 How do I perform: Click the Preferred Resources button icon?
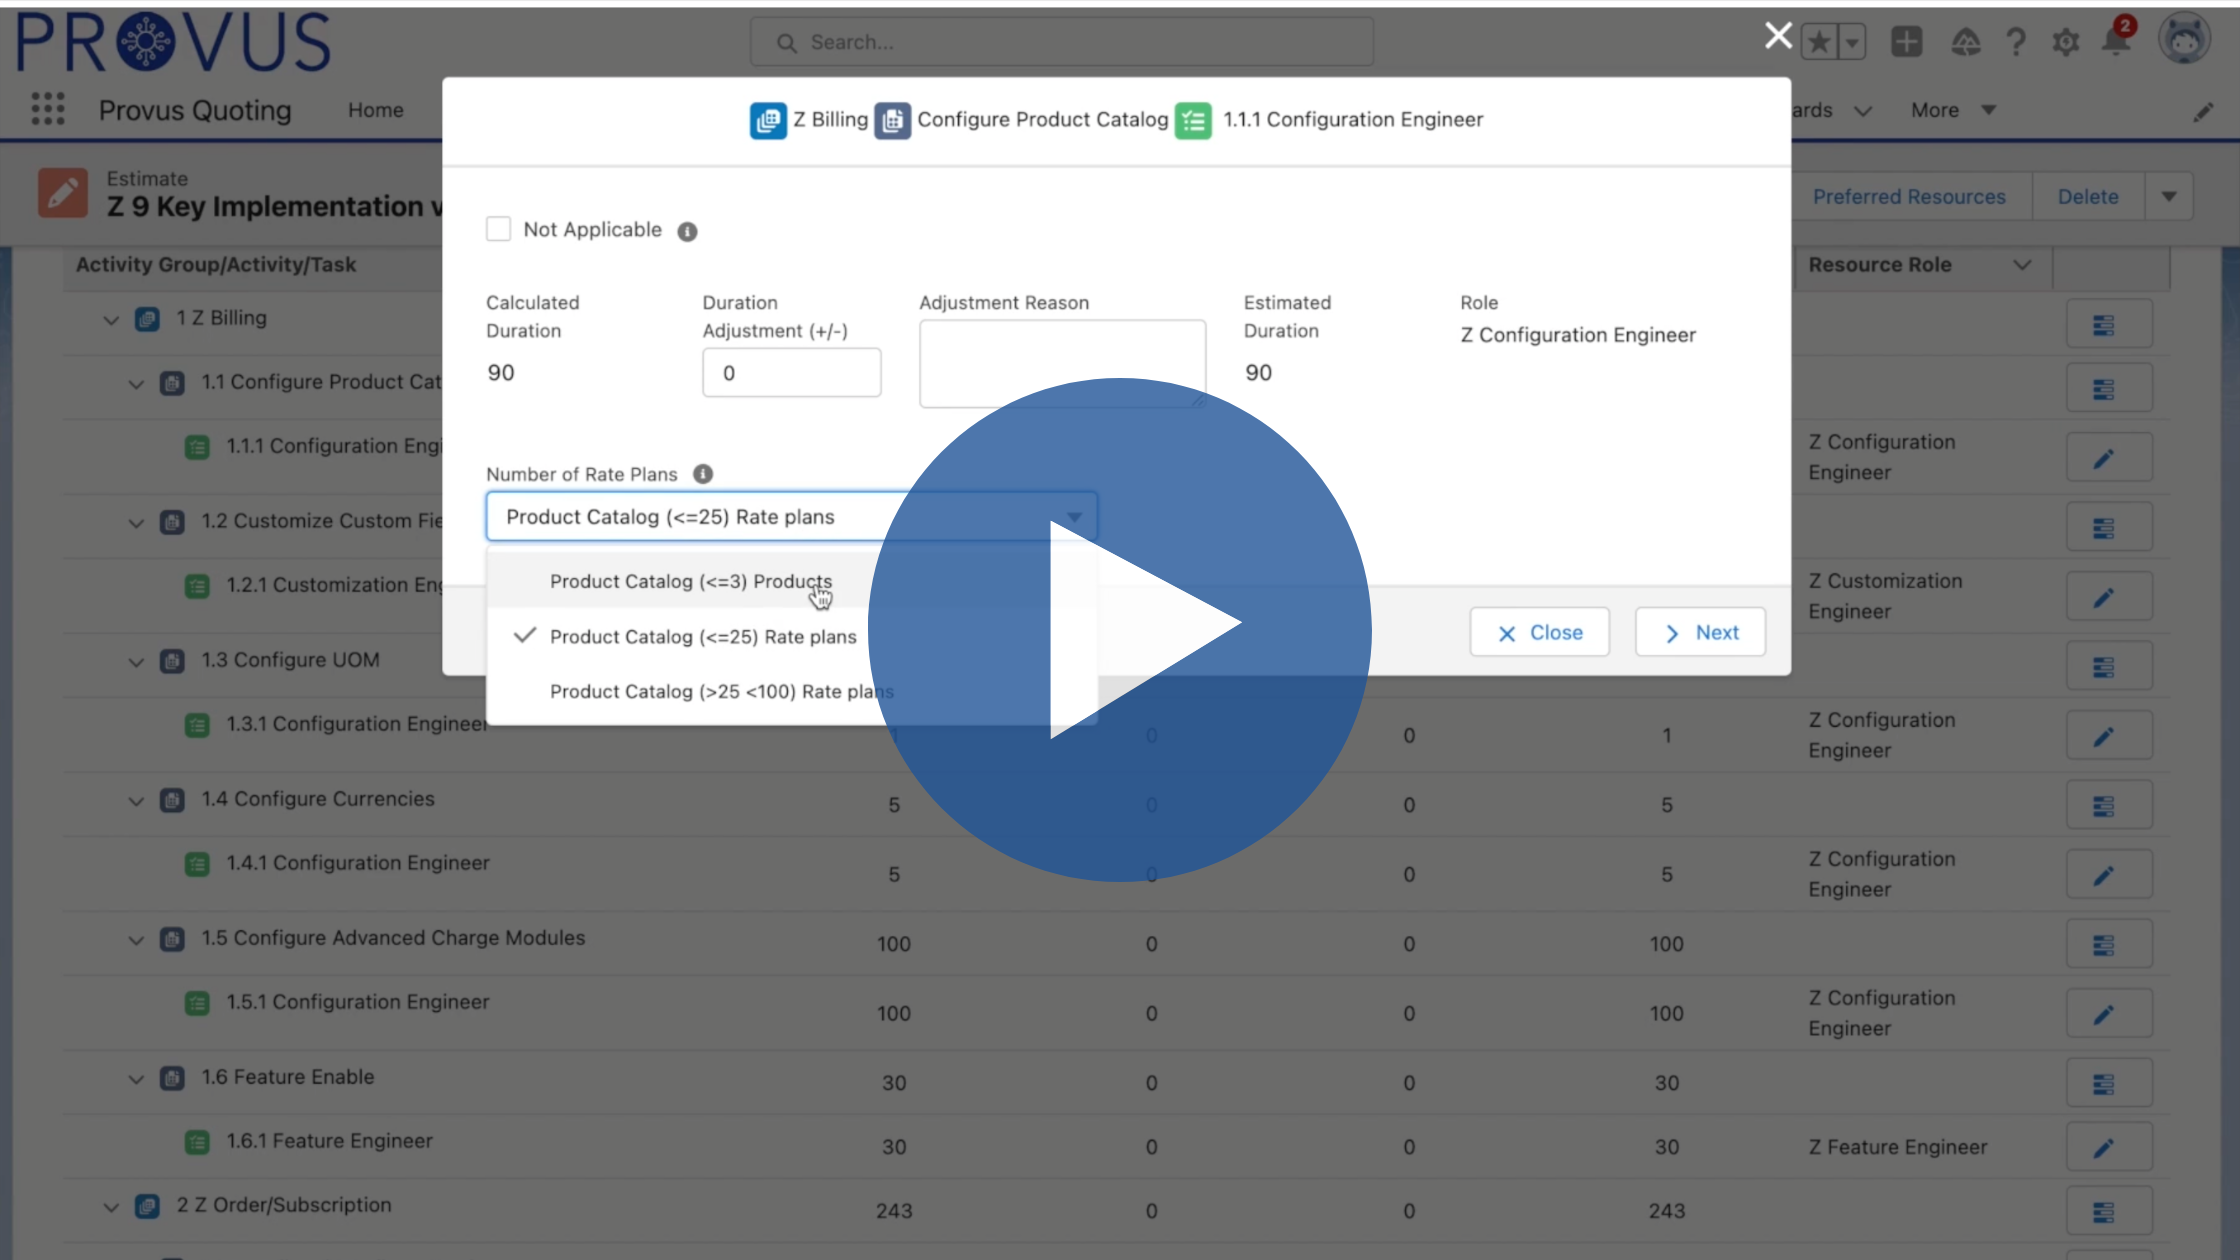[x=1909, y=197]
